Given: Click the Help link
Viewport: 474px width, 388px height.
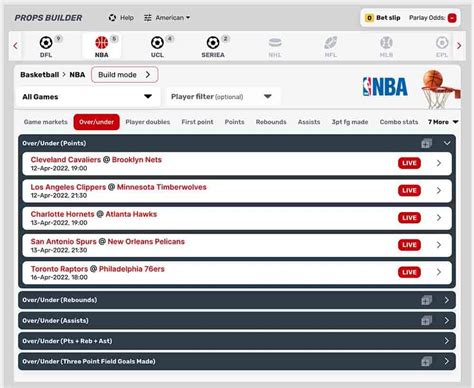Looking at the screenshot, I should point(127,18).
